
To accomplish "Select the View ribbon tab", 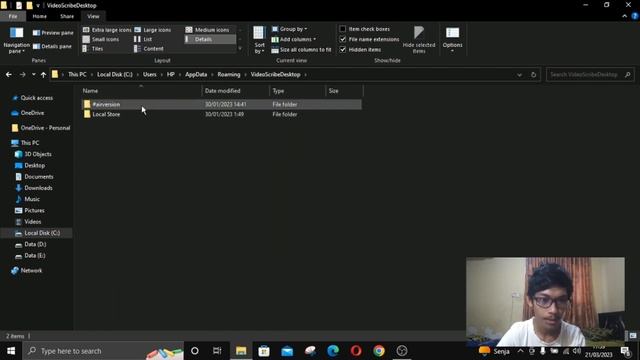I will (x=93, y=16).
